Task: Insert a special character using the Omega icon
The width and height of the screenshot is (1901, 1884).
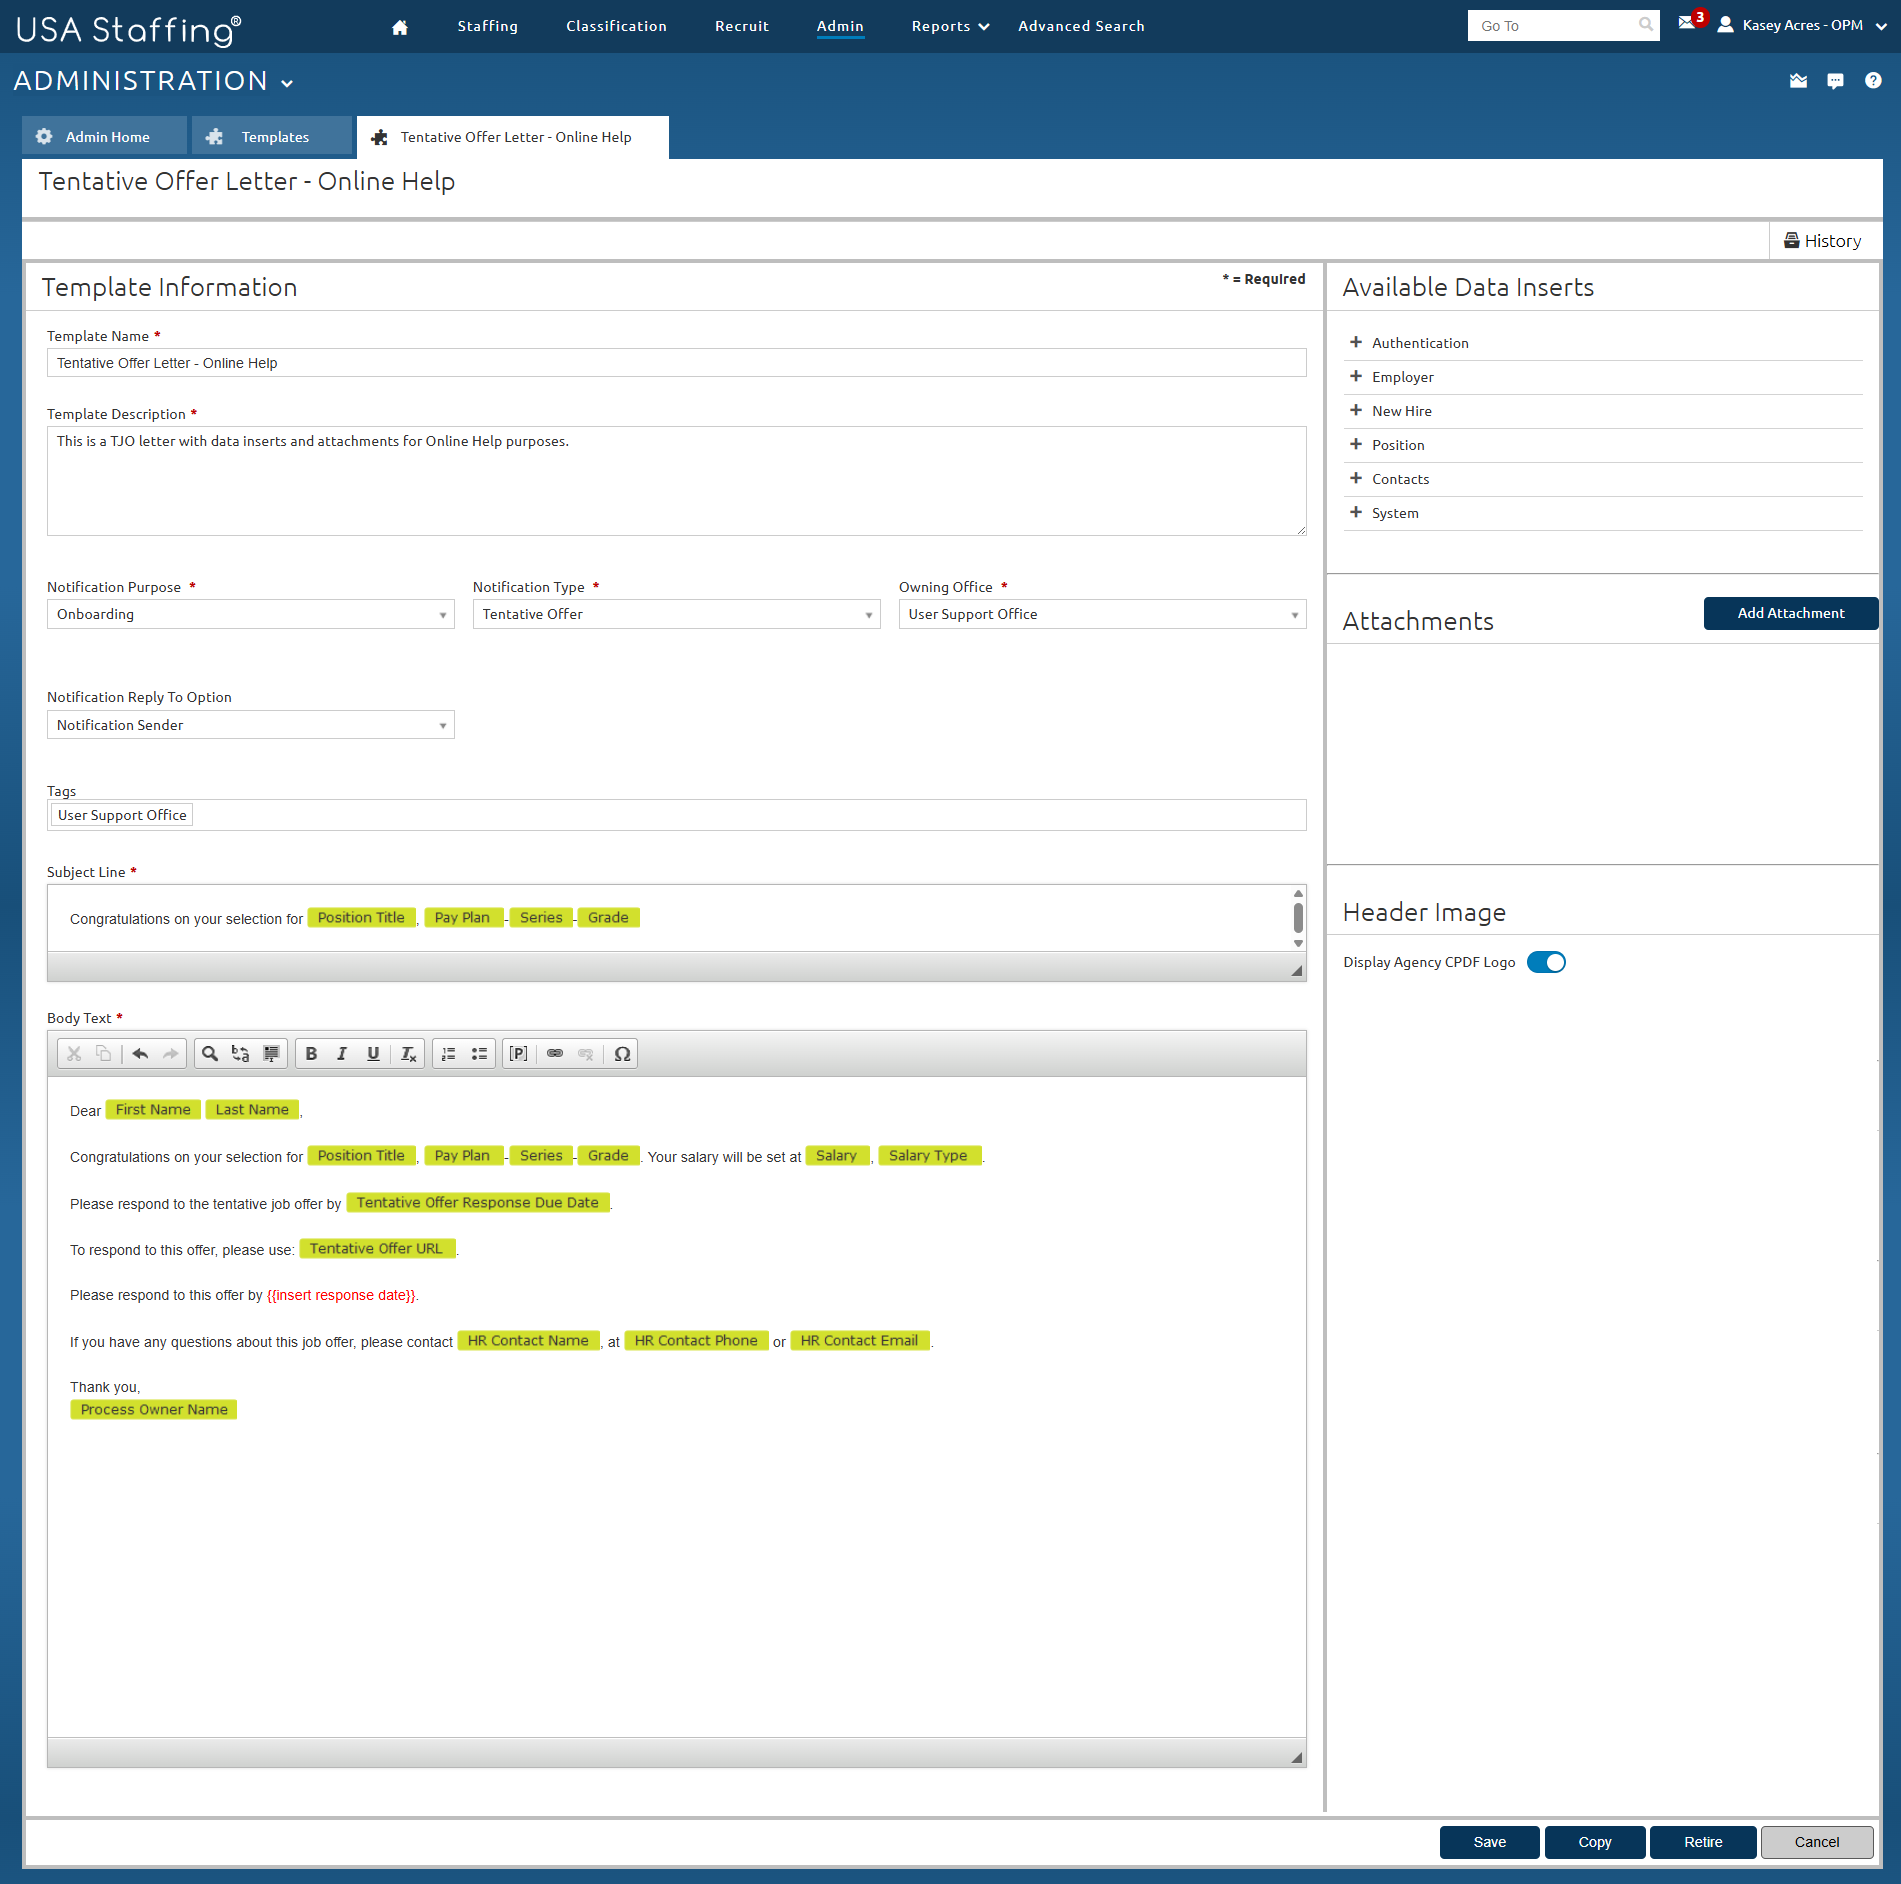Action: click(x=622, y=1053)
